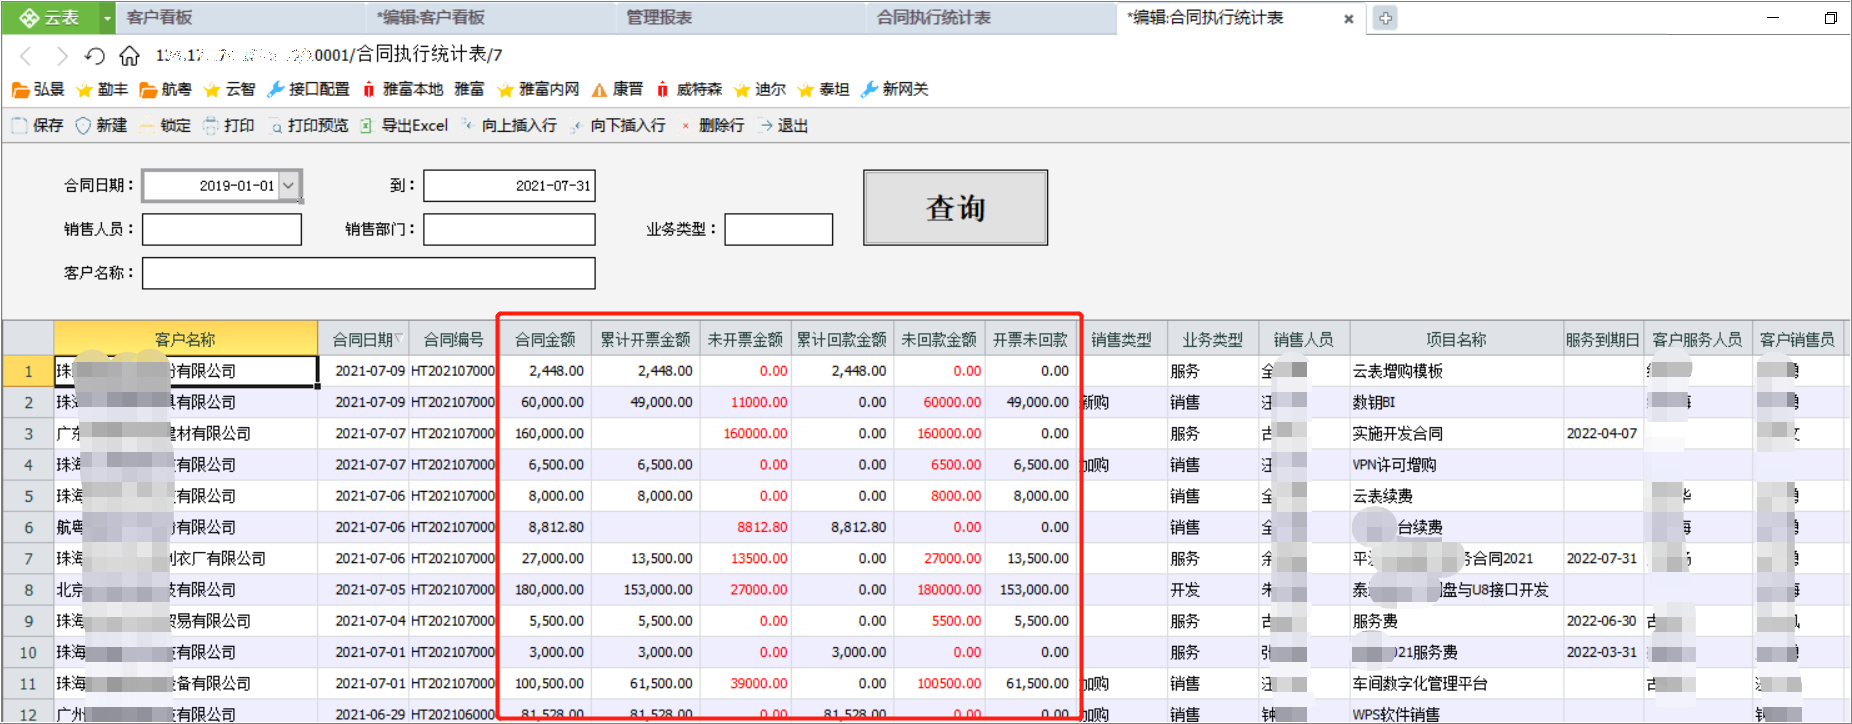Open the 云智 bookmark
Viewport: 1852px width, 724px height.
tap(229, 89)
